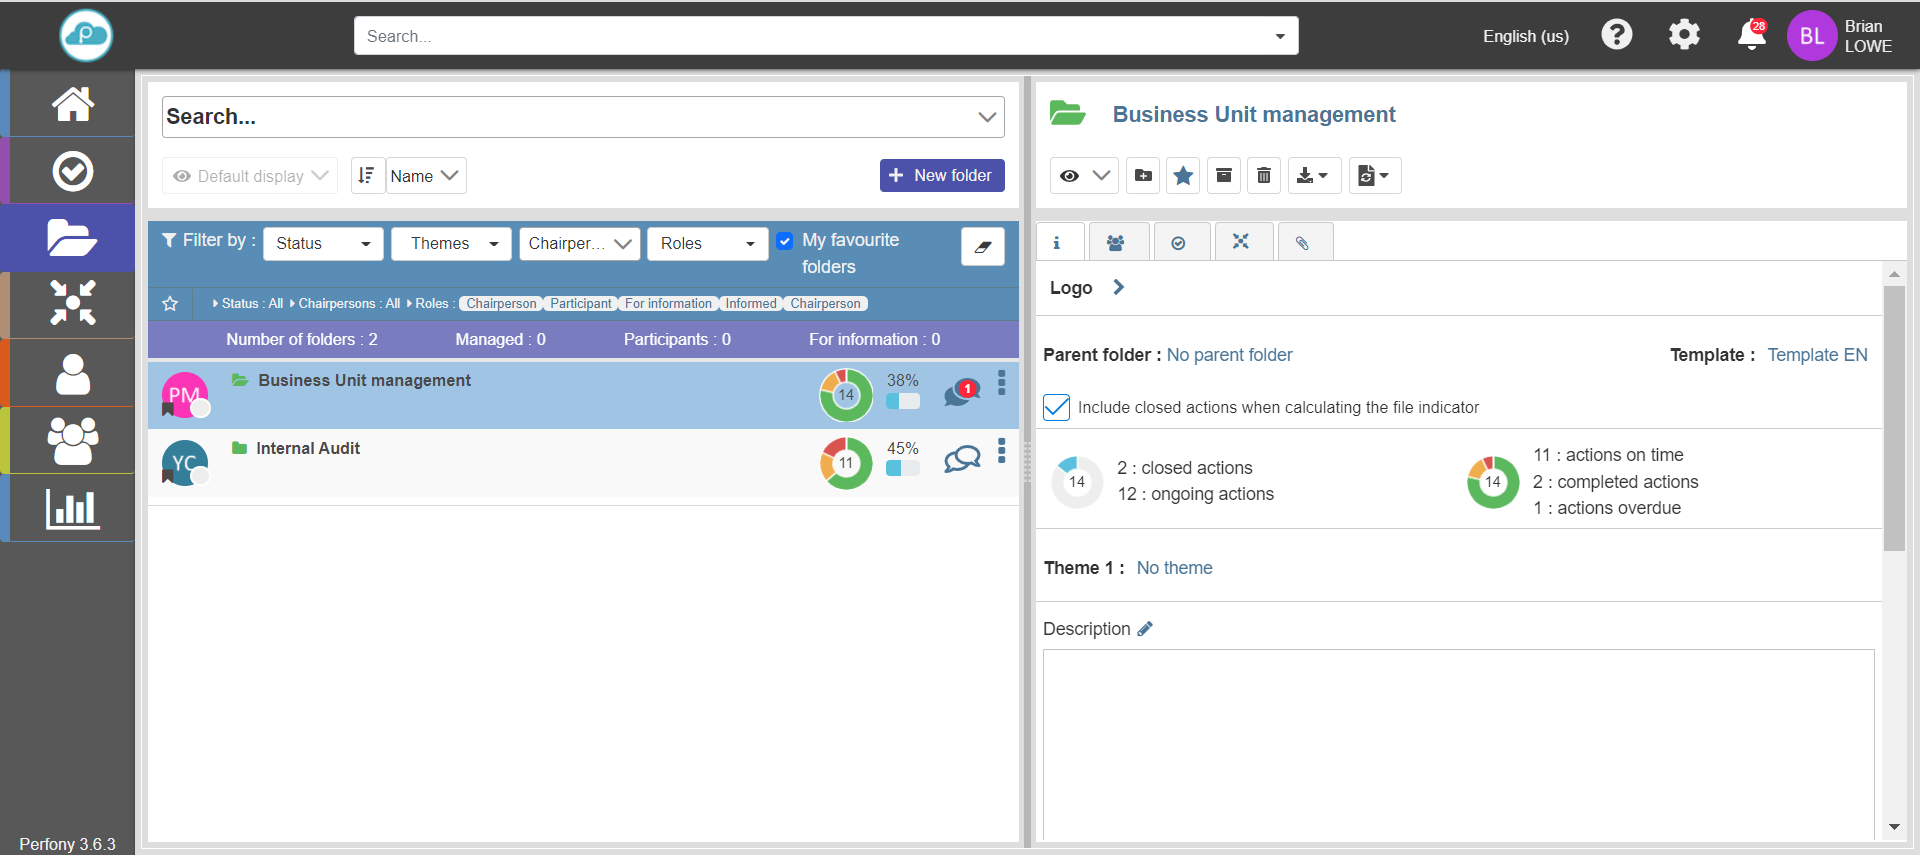Click the help question mark icon

point(1616,35)
